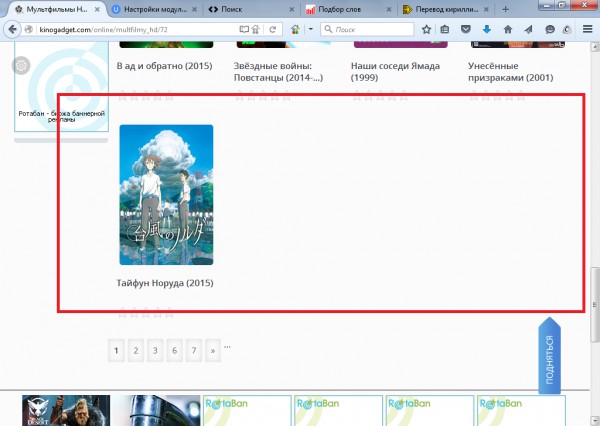Close the Подбор слов tab

tap(389, 10)
